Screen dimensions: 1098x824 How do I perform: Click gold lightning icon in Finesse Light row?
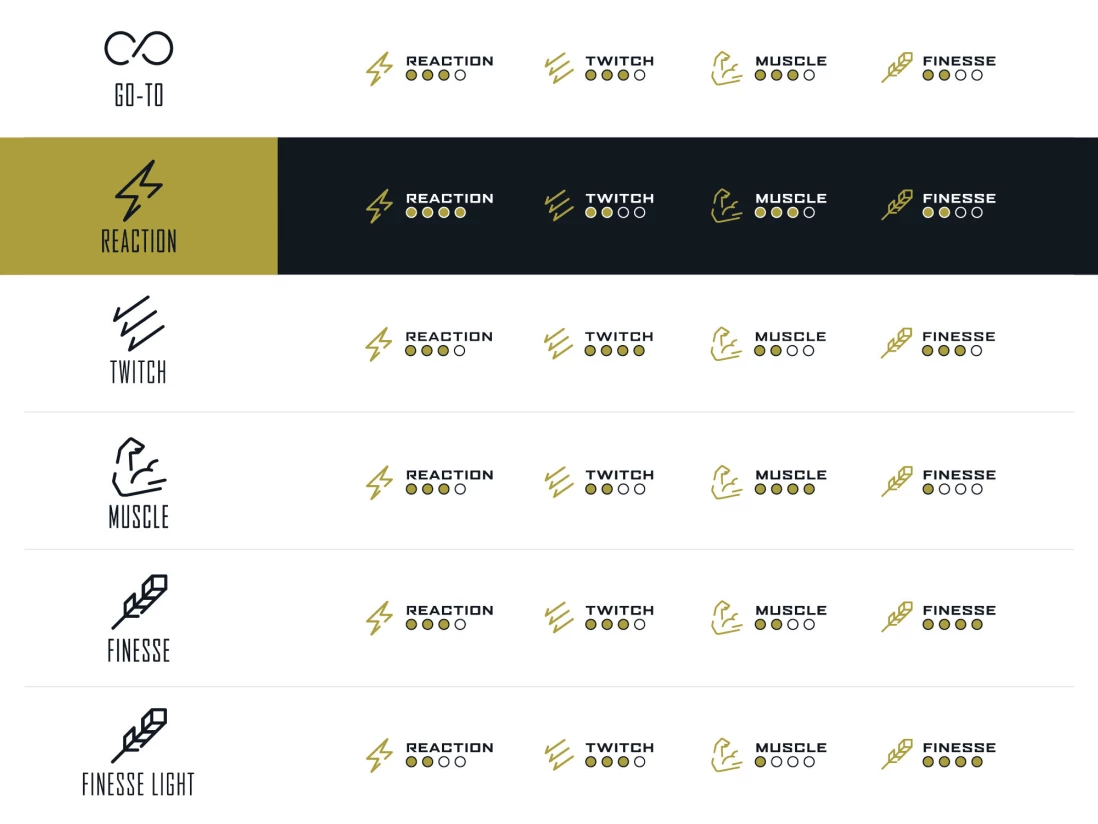pos(379,755)
